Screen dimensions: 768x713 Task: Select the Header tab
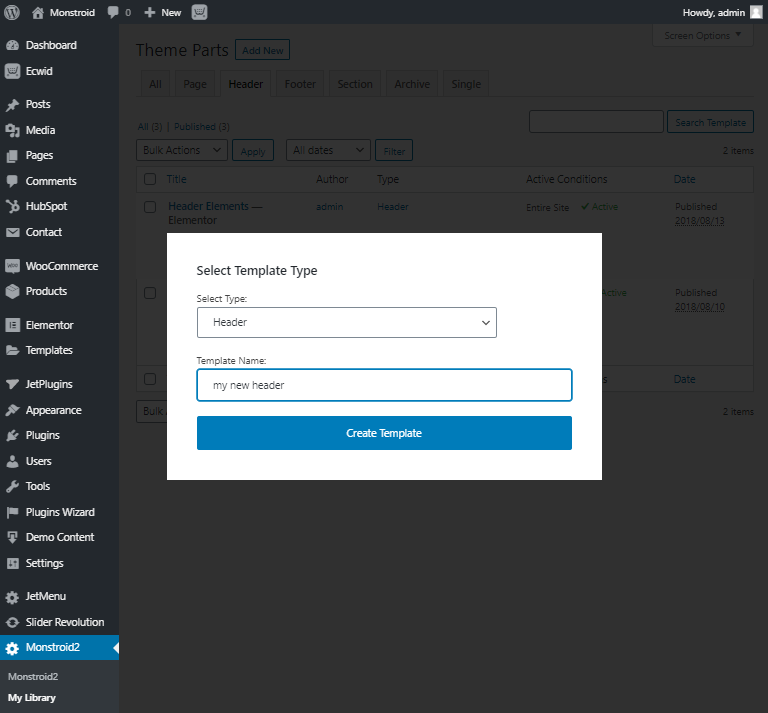pos(246,84)
